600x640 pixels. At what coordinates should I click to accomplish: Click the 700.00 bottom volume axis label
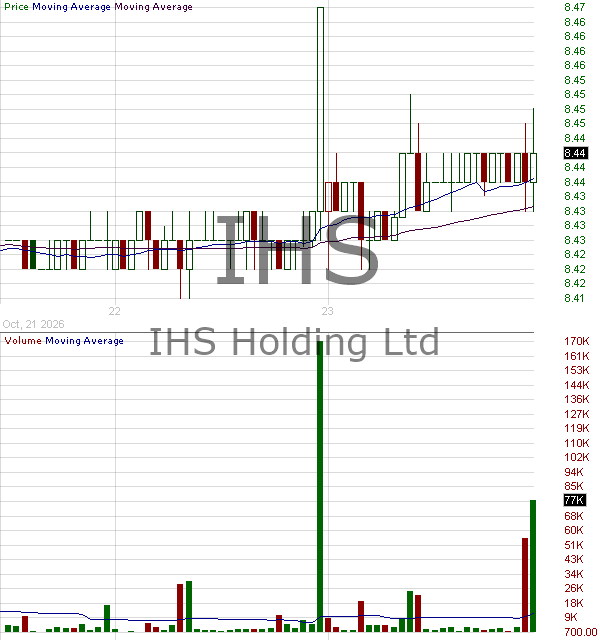pyautogui.click(x=581, y=632)
